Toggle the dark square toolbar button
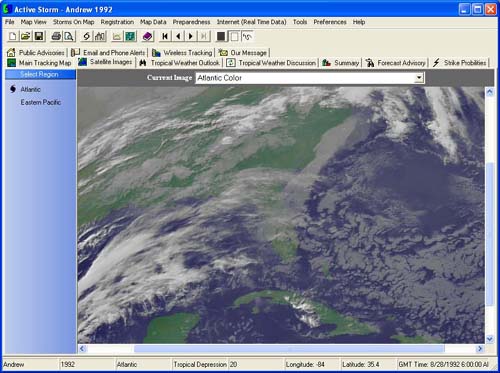 tap(221, 36)
